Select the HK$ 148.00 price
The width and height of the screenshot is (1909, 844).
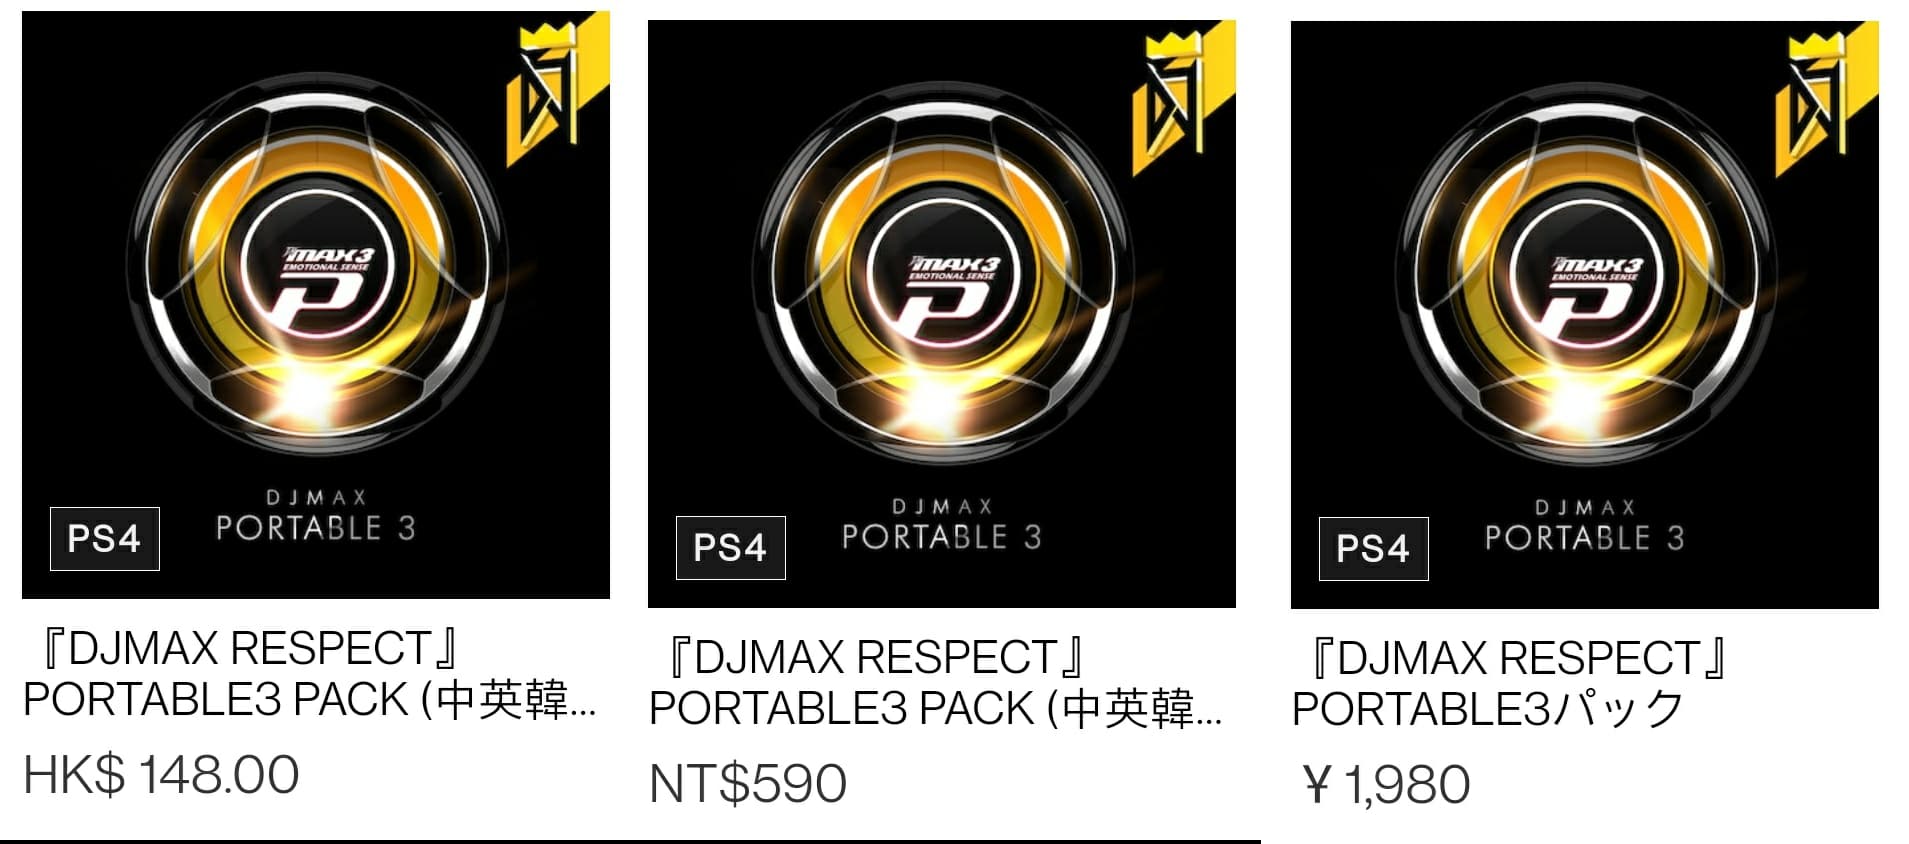pos(161,775)
